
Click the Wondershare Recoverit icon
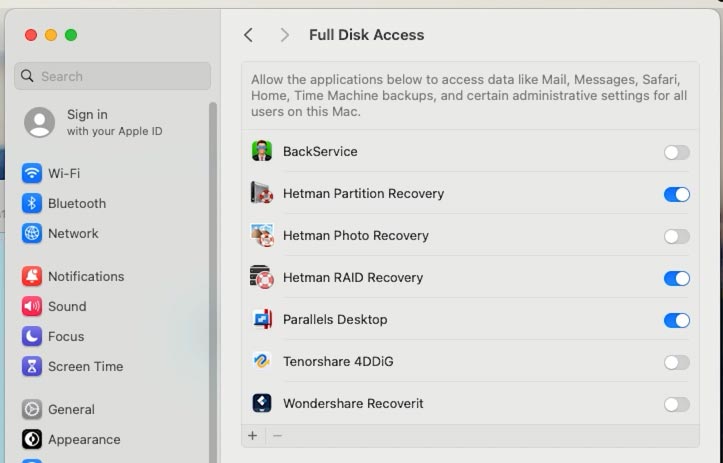click(262, 403)
